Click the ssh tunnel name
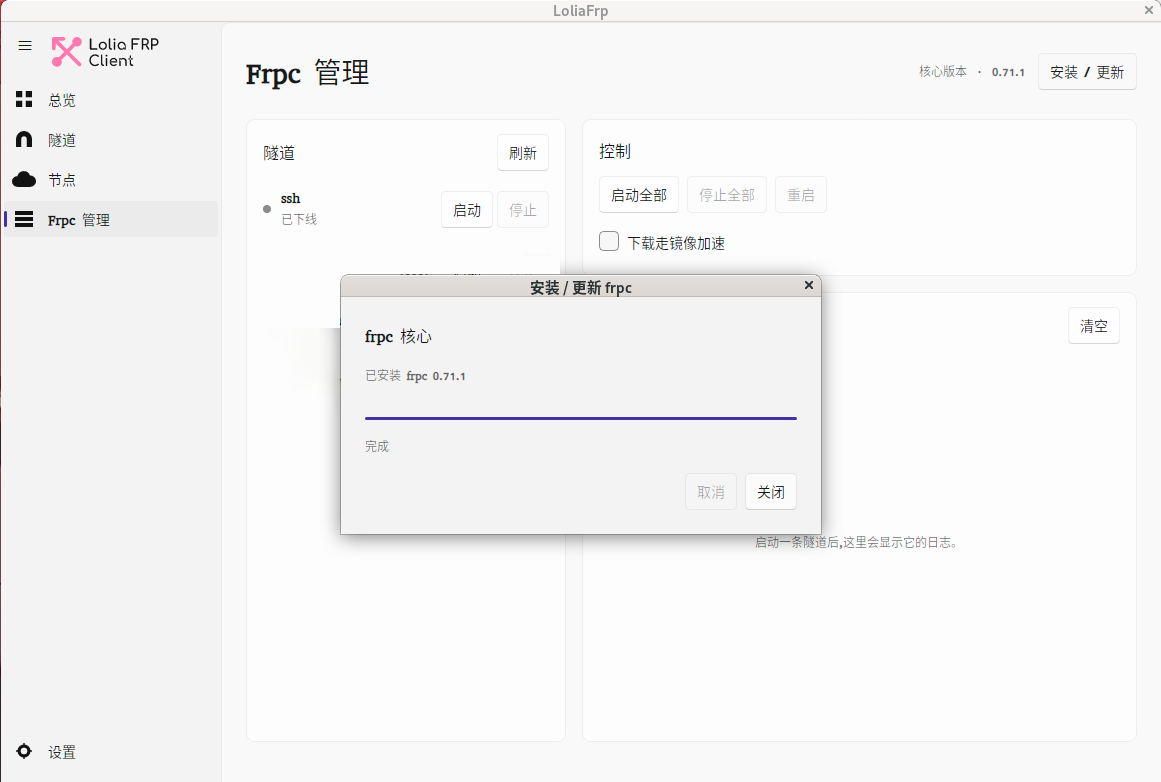The image size is (1161, 782). click(x=290, y=198)
